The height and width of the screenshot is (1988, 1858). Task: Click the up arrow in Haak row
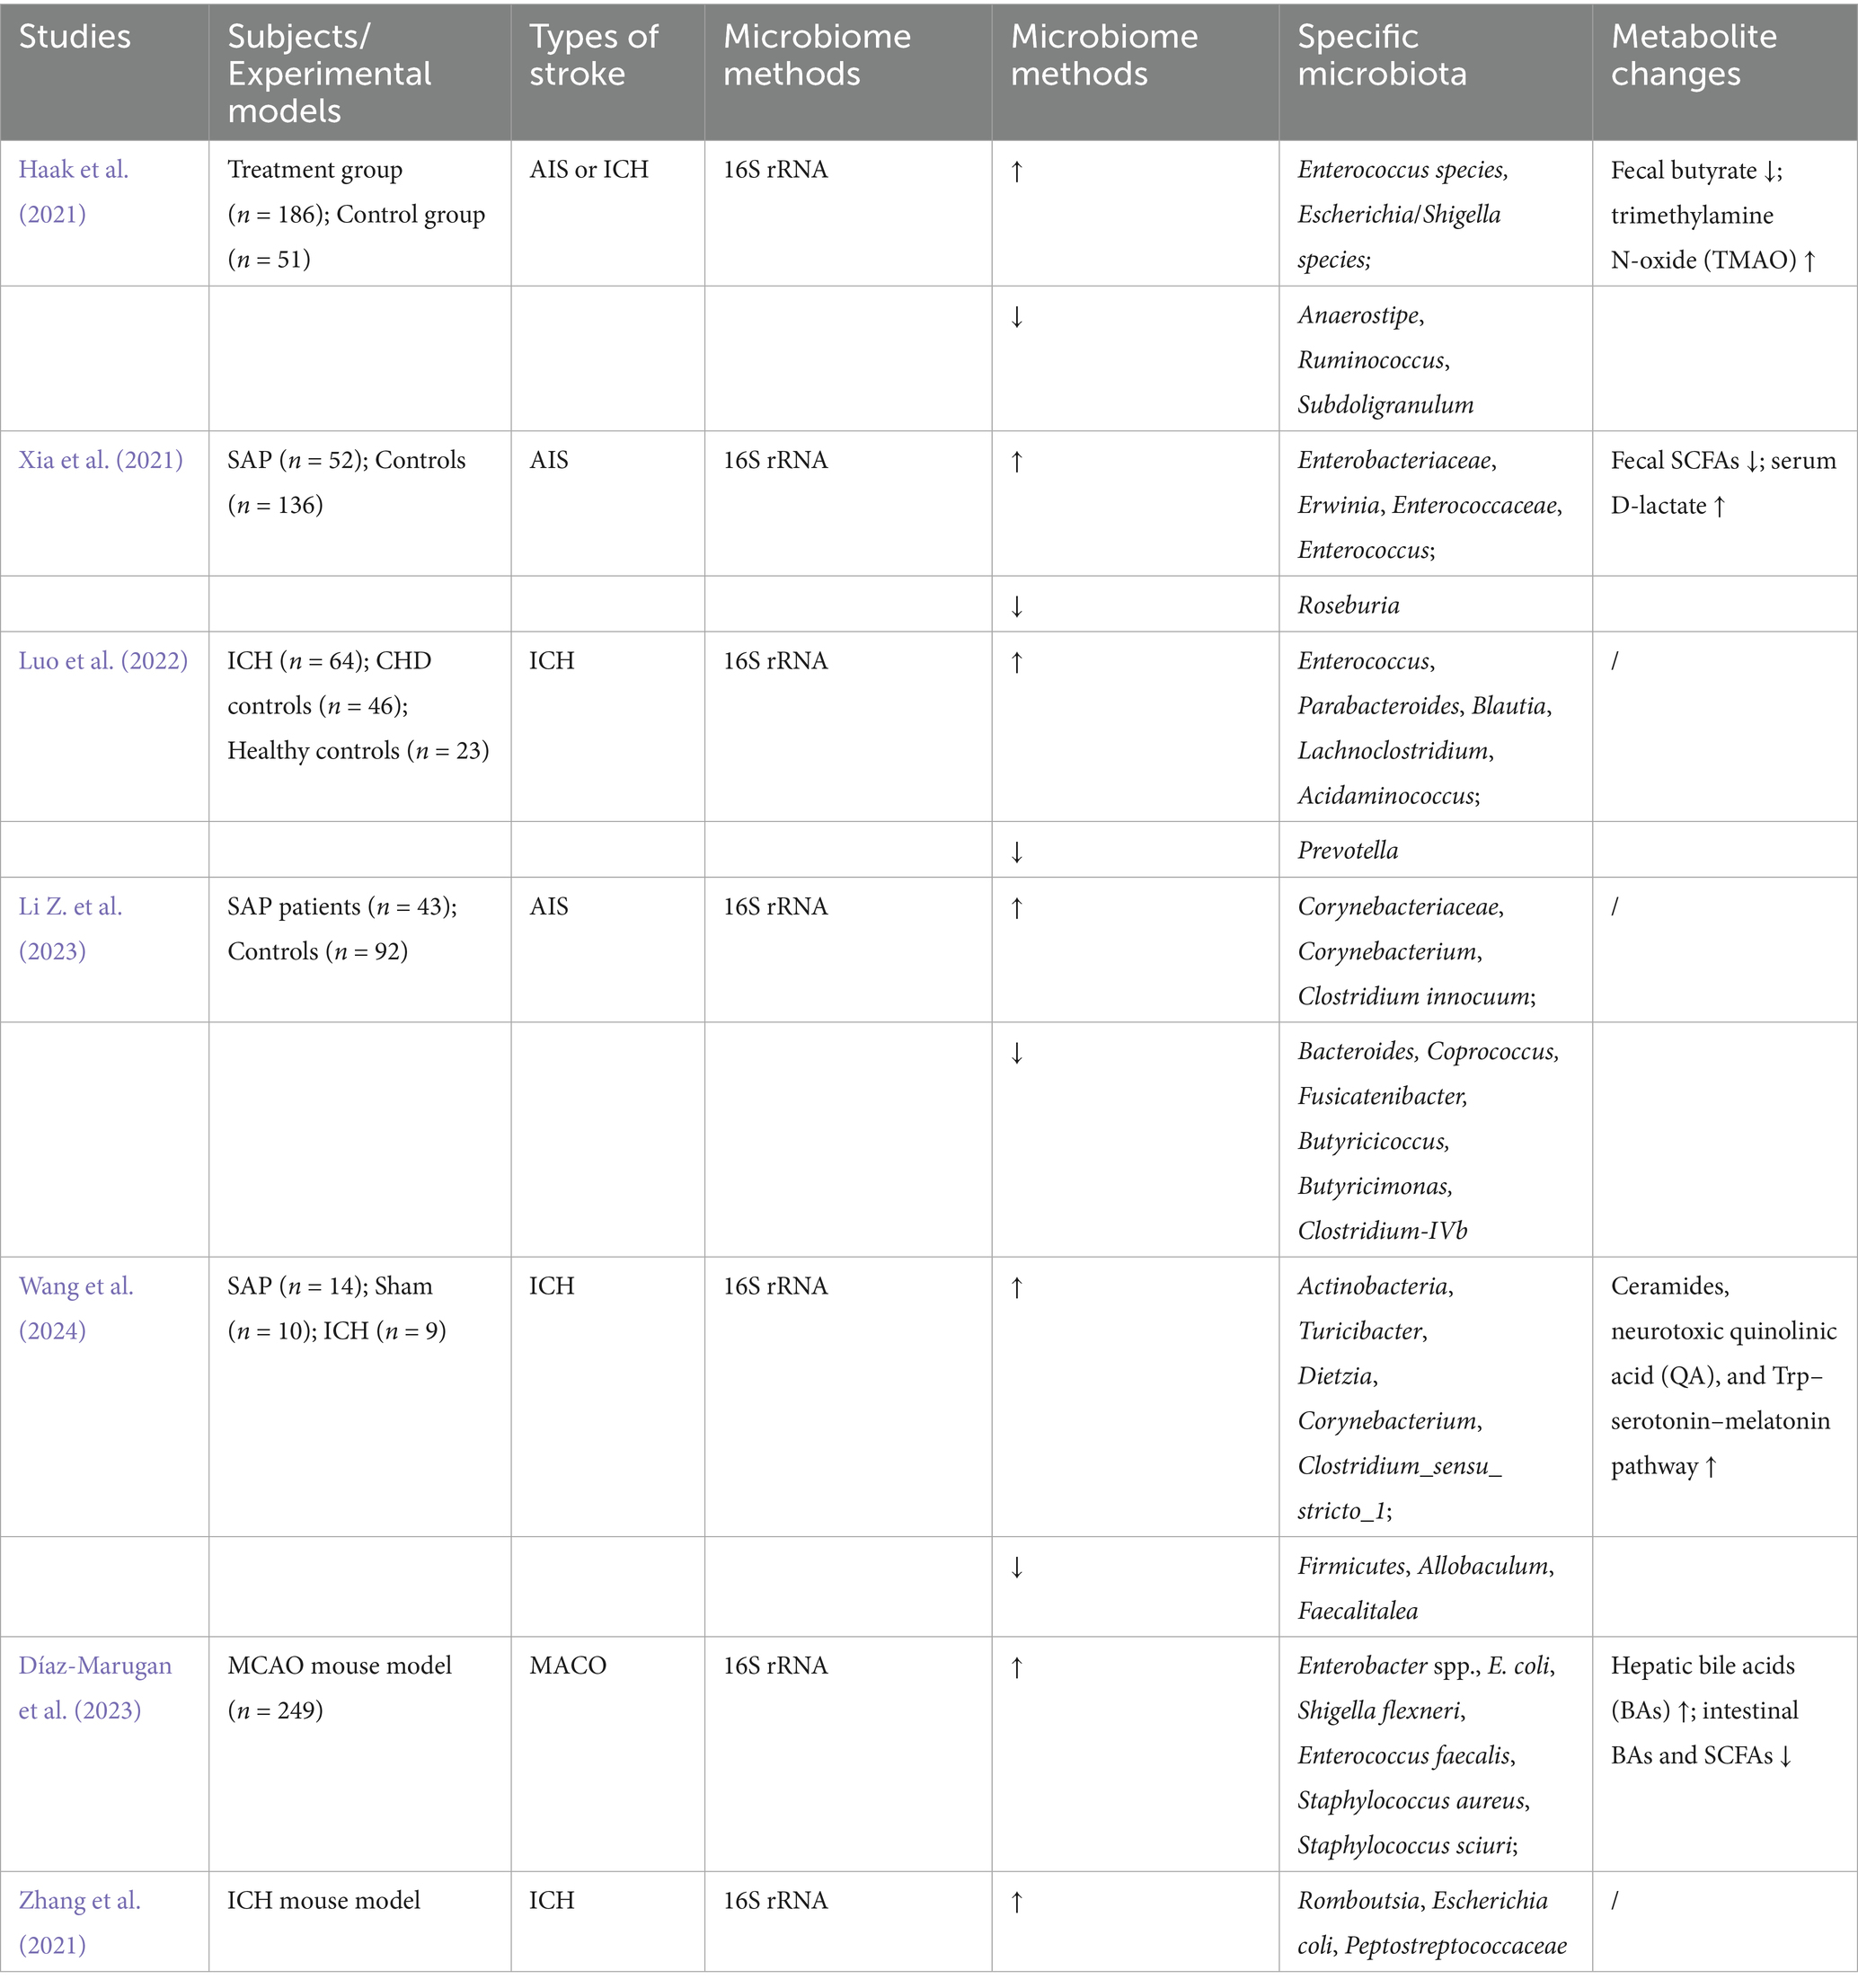click(1017, 172)
